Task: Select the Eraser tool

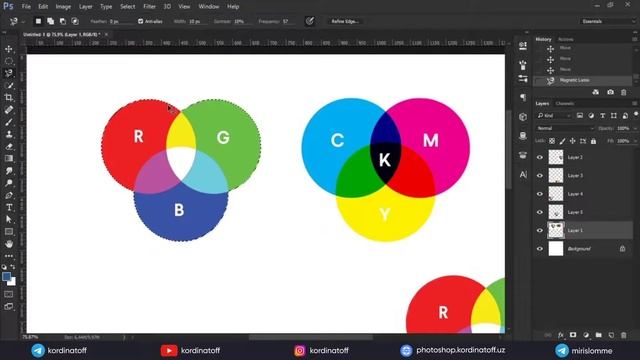Action: pyautogui.click(x=9, y=147)
